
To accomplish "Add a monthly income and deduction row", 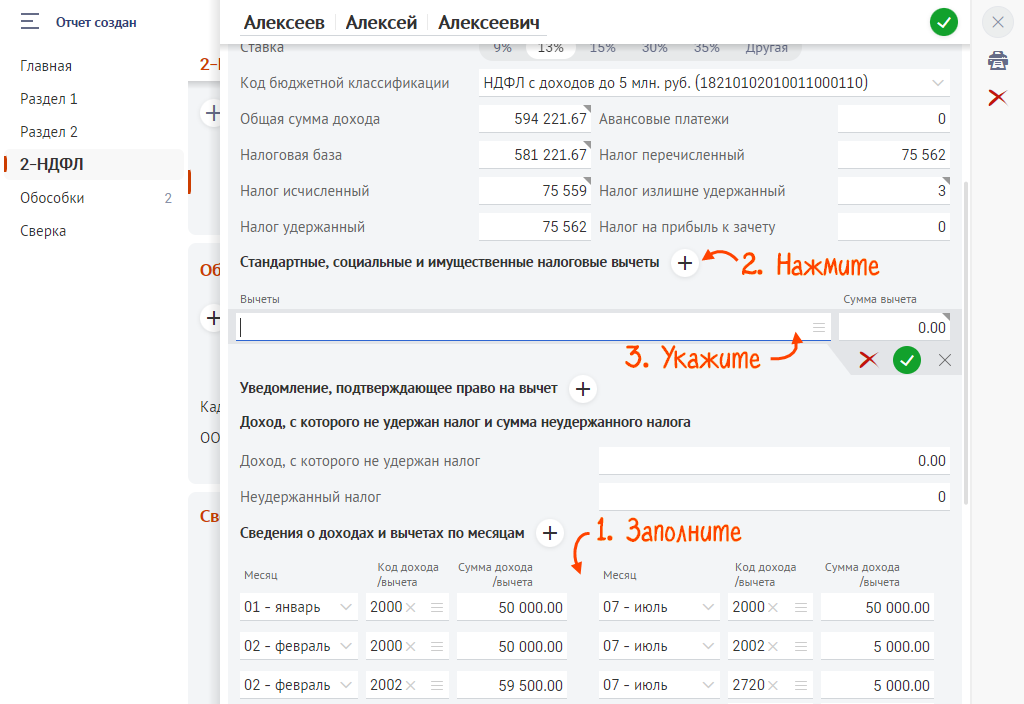I will coord(549,533).
